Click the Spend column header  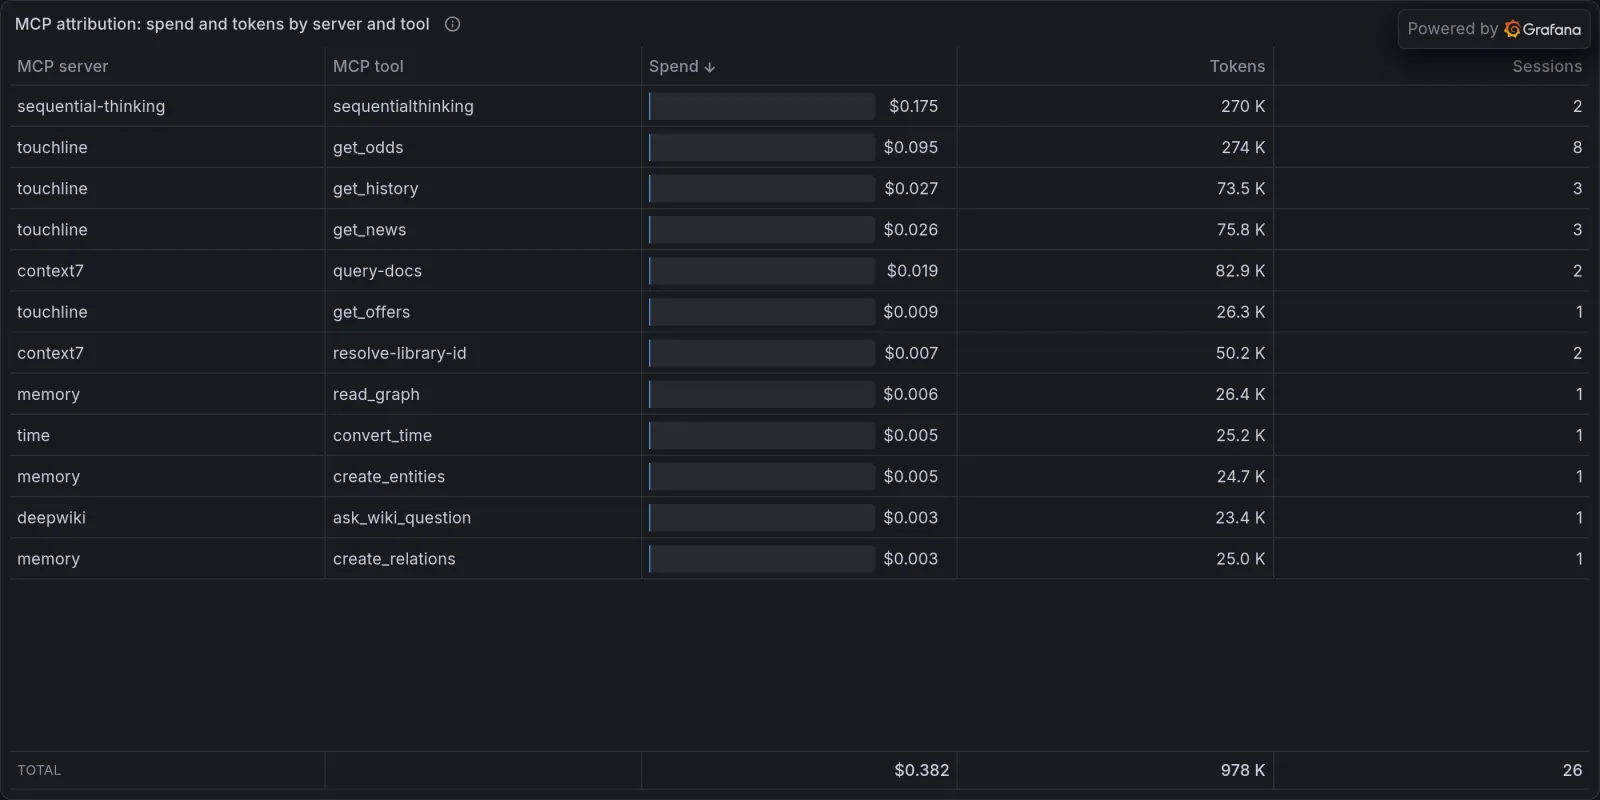point(673,66)
